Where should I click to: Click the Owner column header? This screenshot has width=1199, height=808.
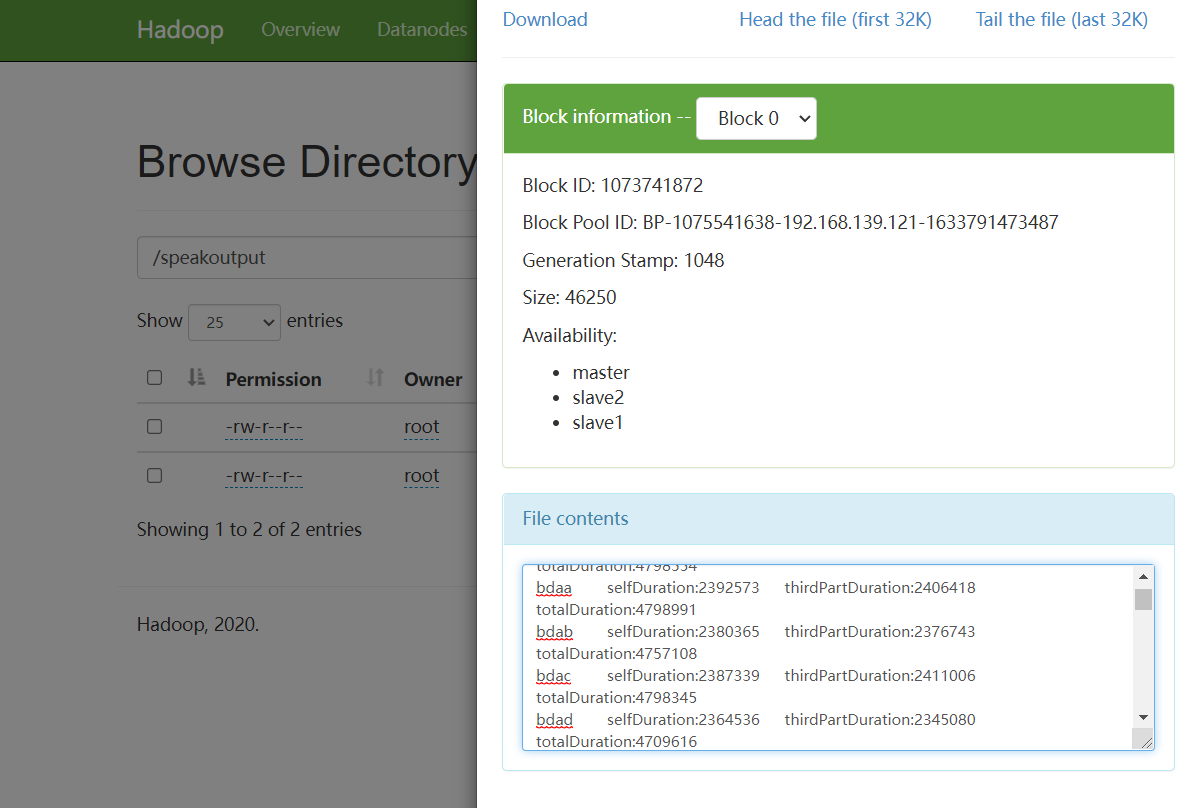[433, 379]
